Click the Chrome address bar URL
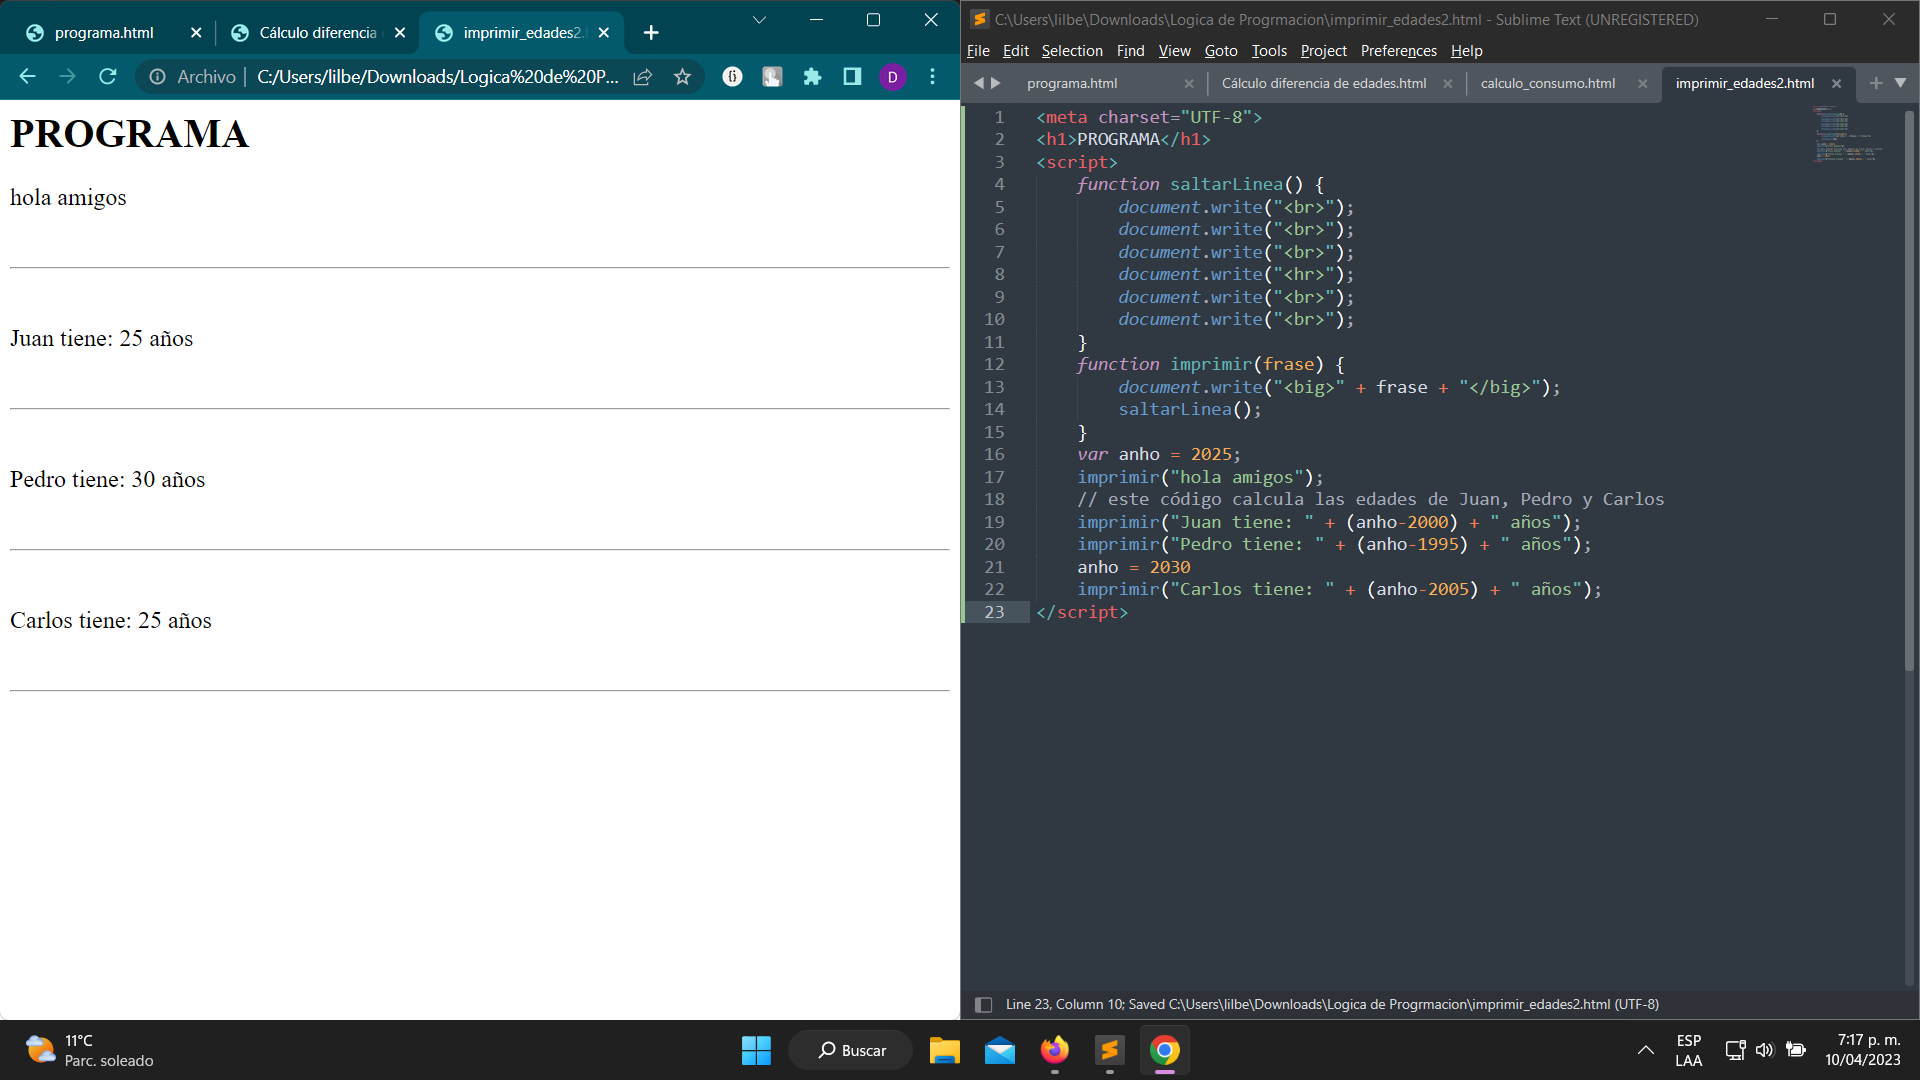 pos(437,76)
